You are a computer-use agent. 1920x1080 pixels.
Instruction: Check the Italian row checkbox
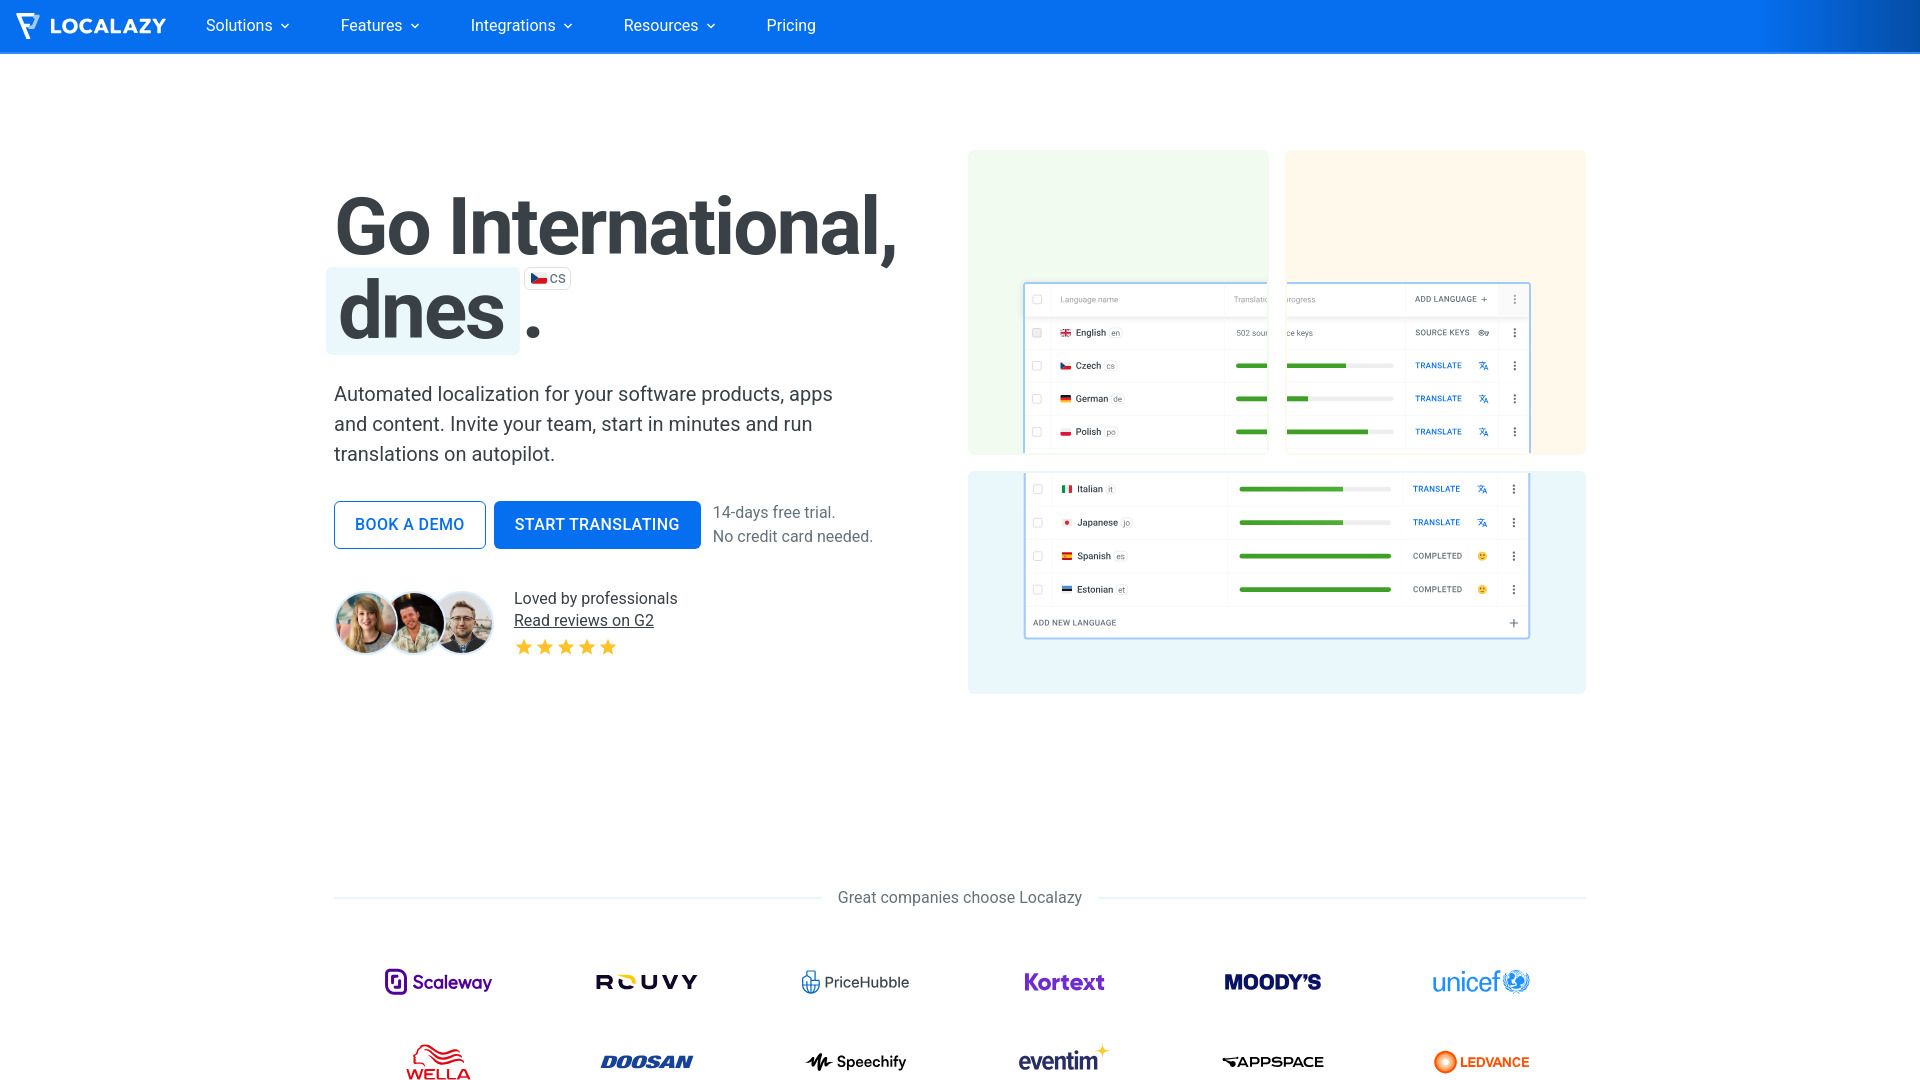click(1037, 489)
